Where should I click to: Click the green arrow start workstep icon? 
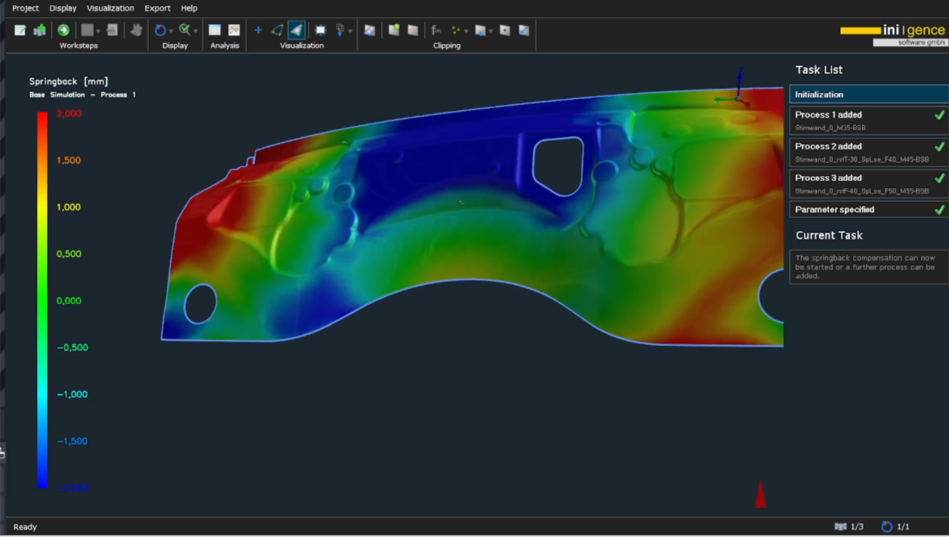[63, 30]
